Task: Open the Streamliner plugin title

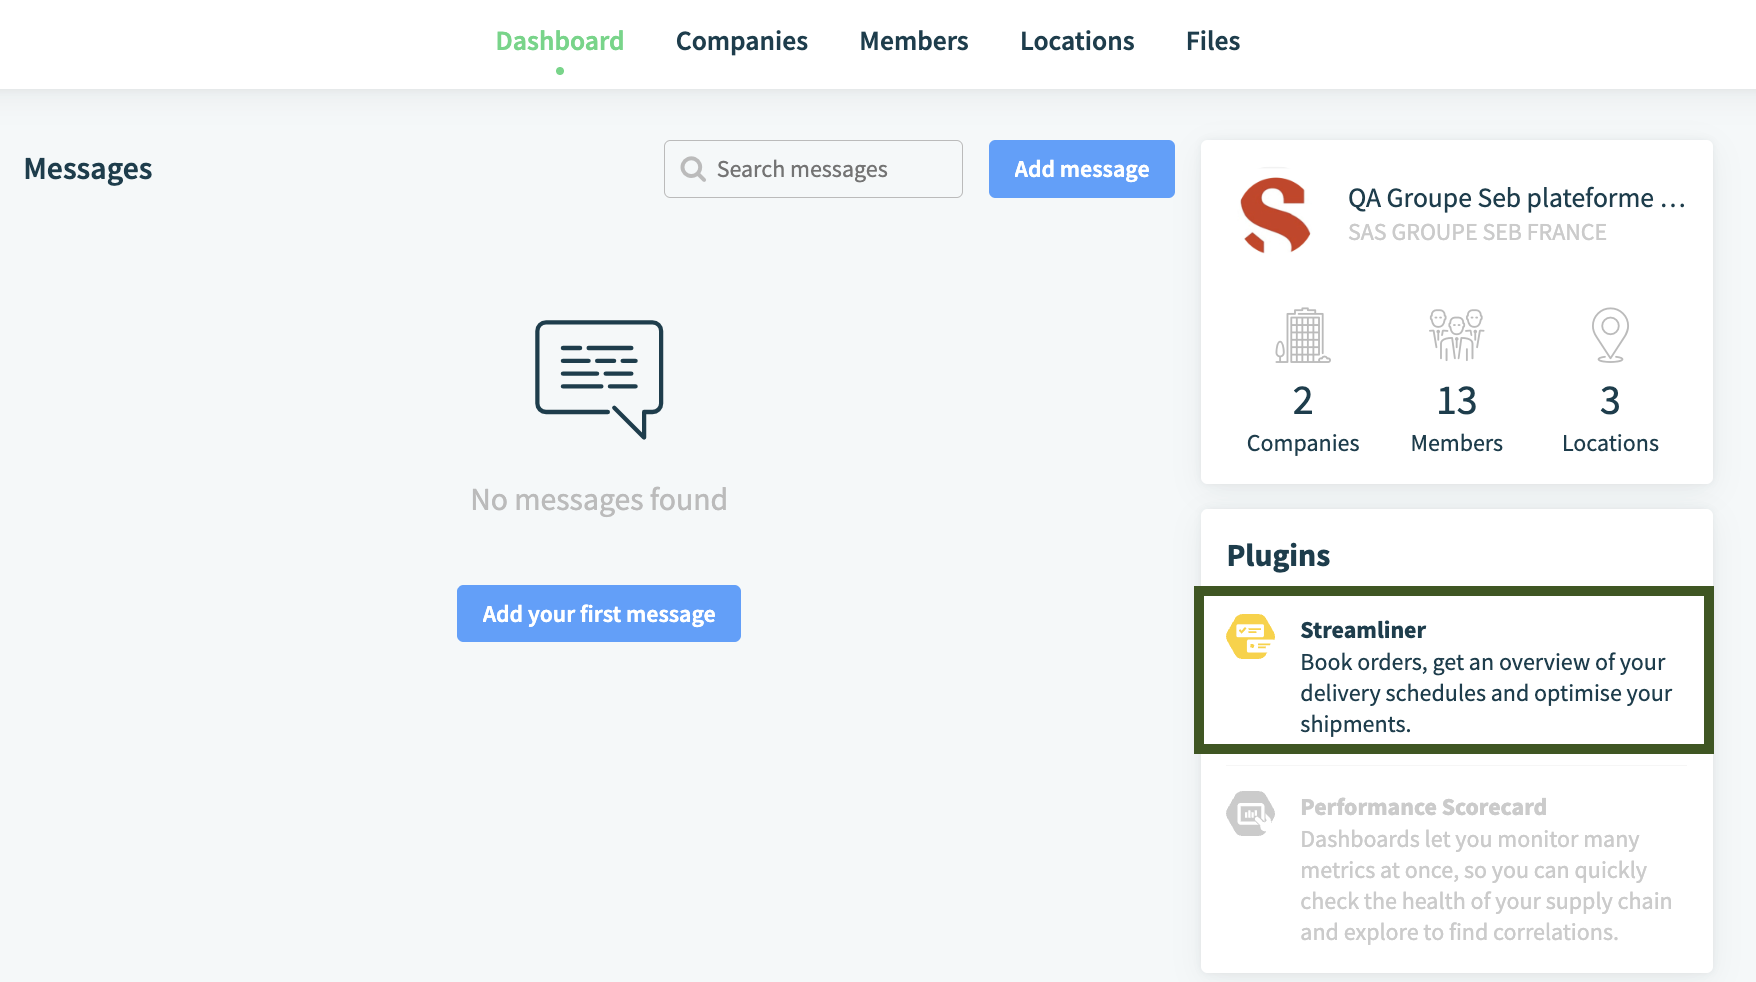Action: click(x=1362, y=630)
